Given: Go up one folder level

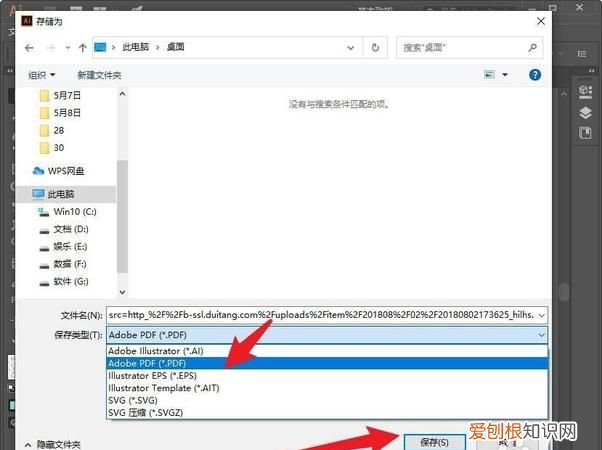Looking at the screenshot, I should 82,48.
